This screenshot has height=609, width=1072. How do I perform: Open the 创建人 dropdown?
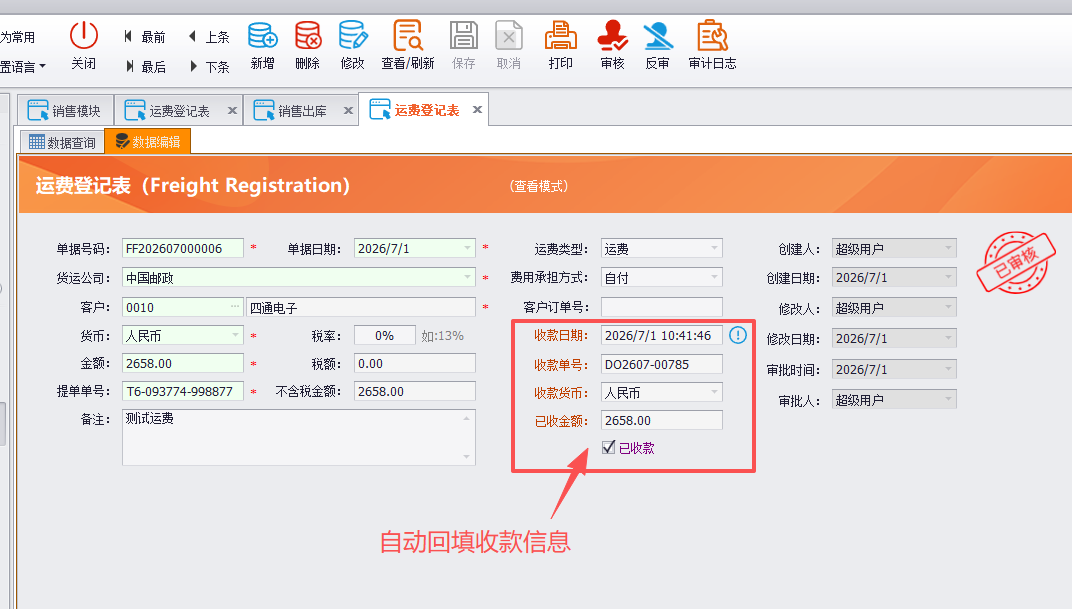(x=948, y=248)
